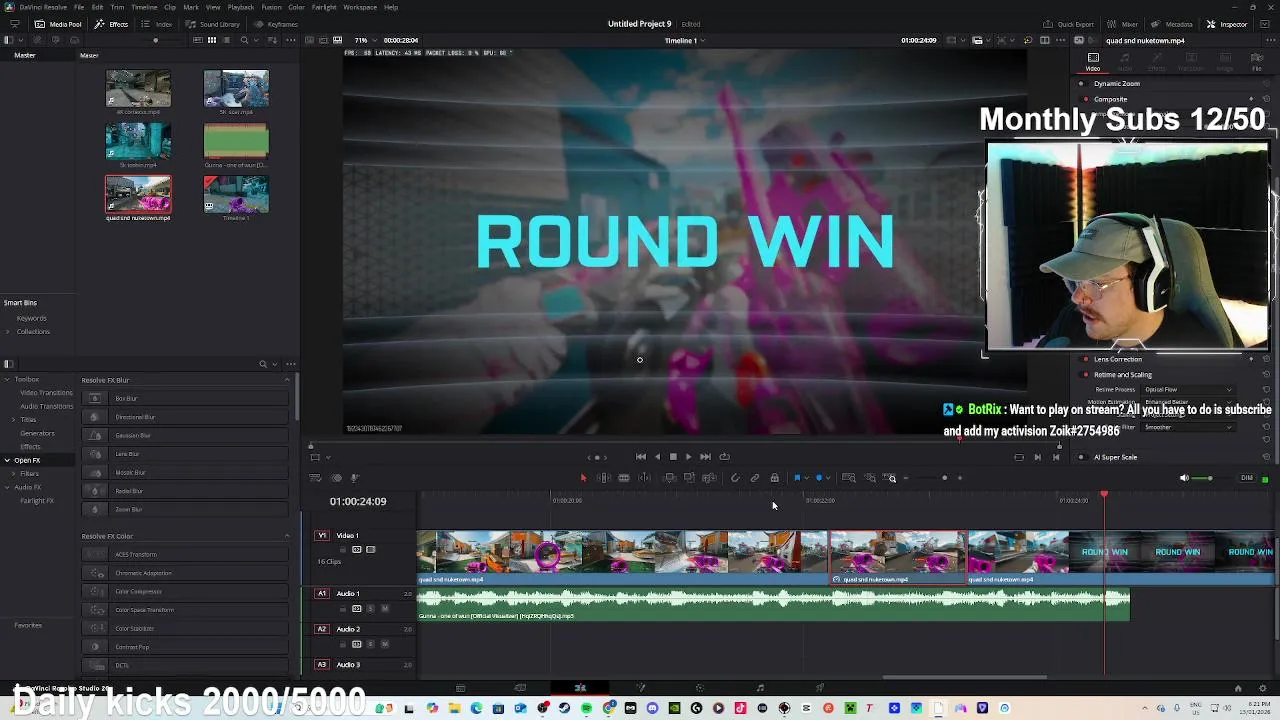
Task: Click the Custom Zoom magnifier icon
Action: [891, 478]
